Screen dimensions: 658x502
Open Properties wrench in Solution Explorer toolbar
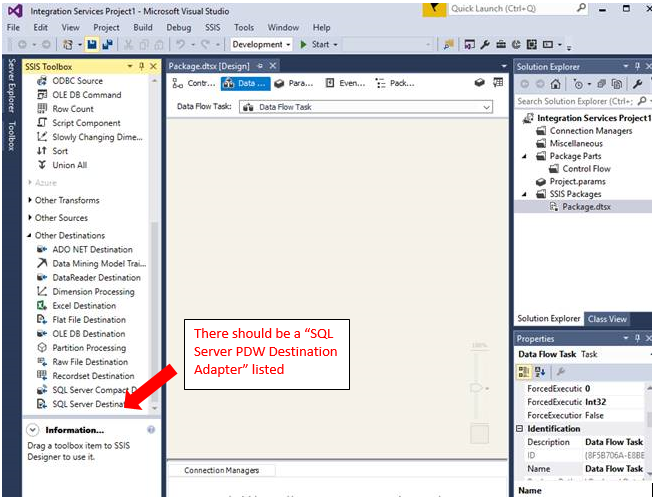tap(637, 84)
